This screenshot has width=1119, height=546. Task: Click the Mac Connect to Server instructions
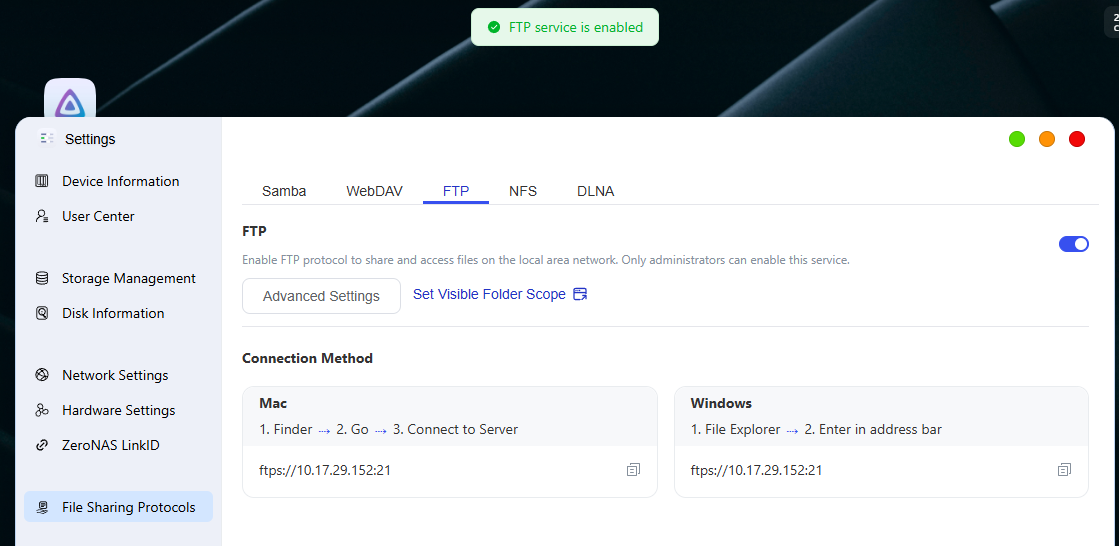click(x=389, y=430)
